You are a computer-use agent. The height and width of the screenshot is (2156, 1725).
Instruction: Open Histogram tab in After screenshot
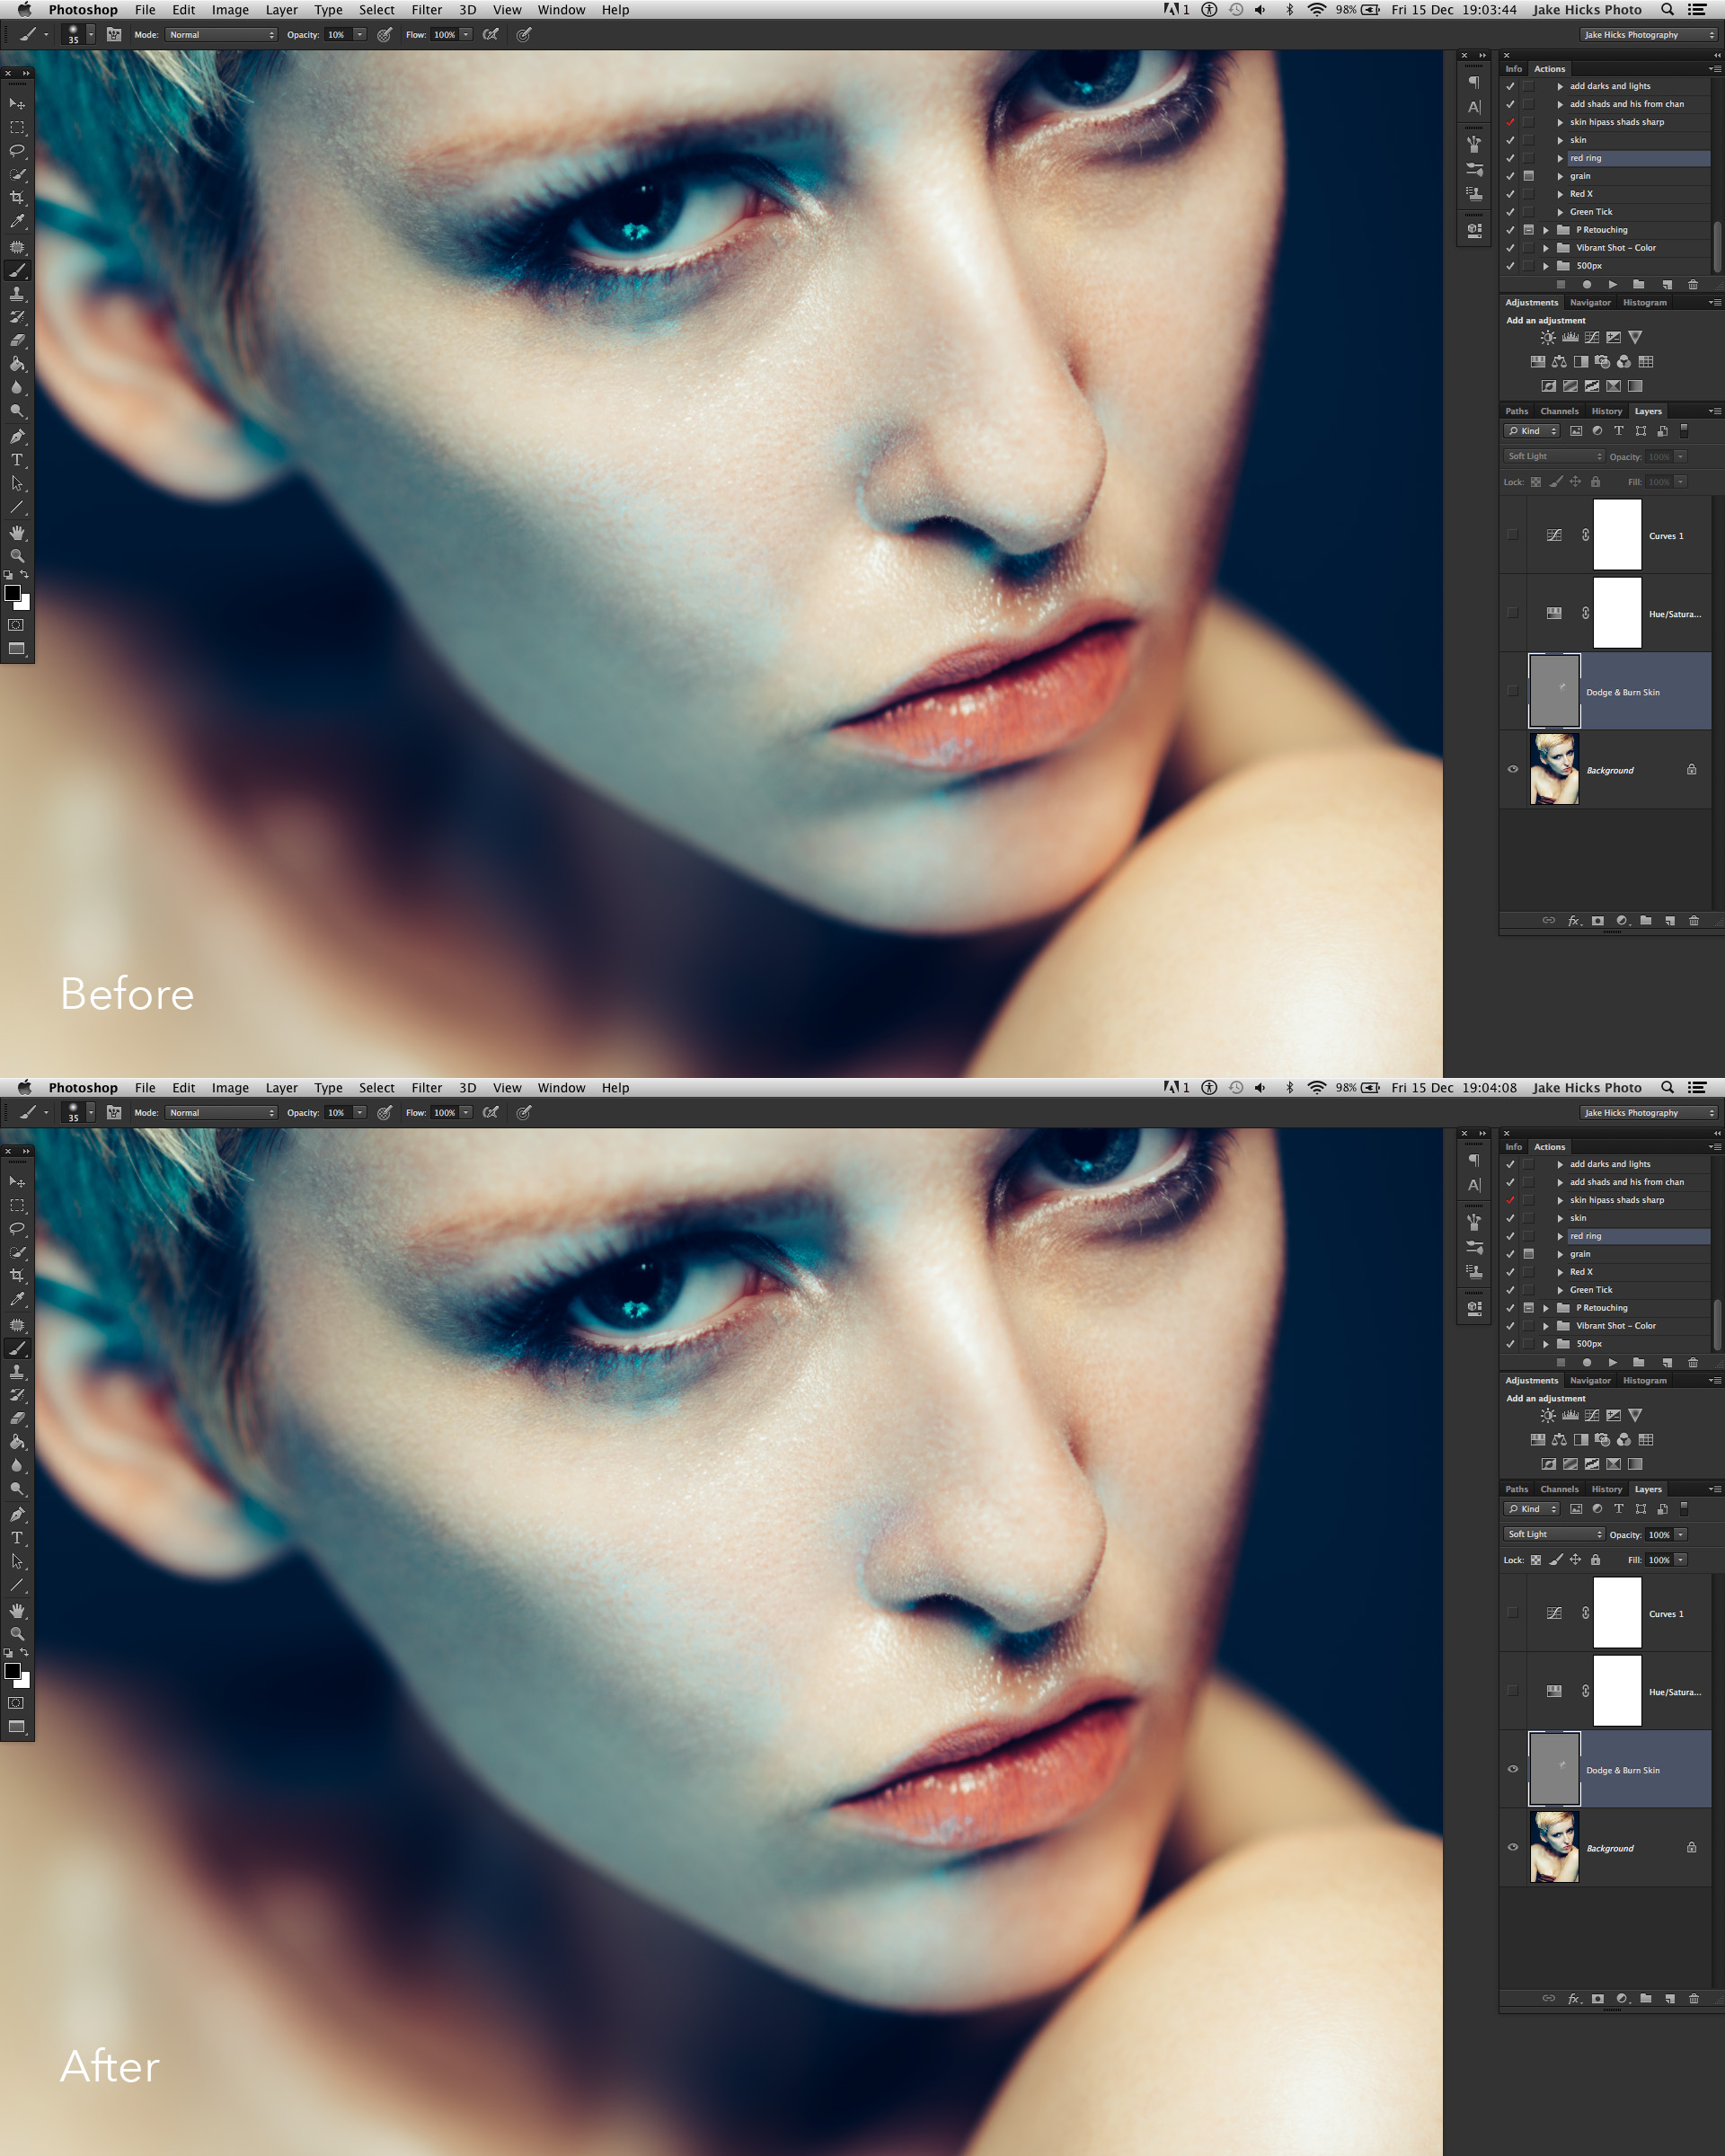1644,1380
